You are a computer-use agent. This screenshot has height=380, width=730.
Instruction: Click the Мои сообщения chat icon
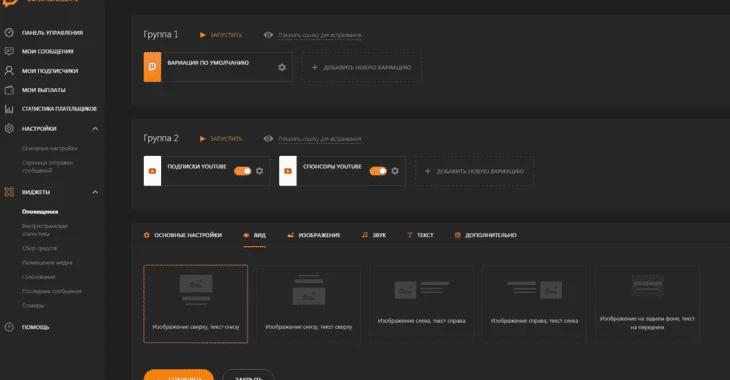click(9, 51)
